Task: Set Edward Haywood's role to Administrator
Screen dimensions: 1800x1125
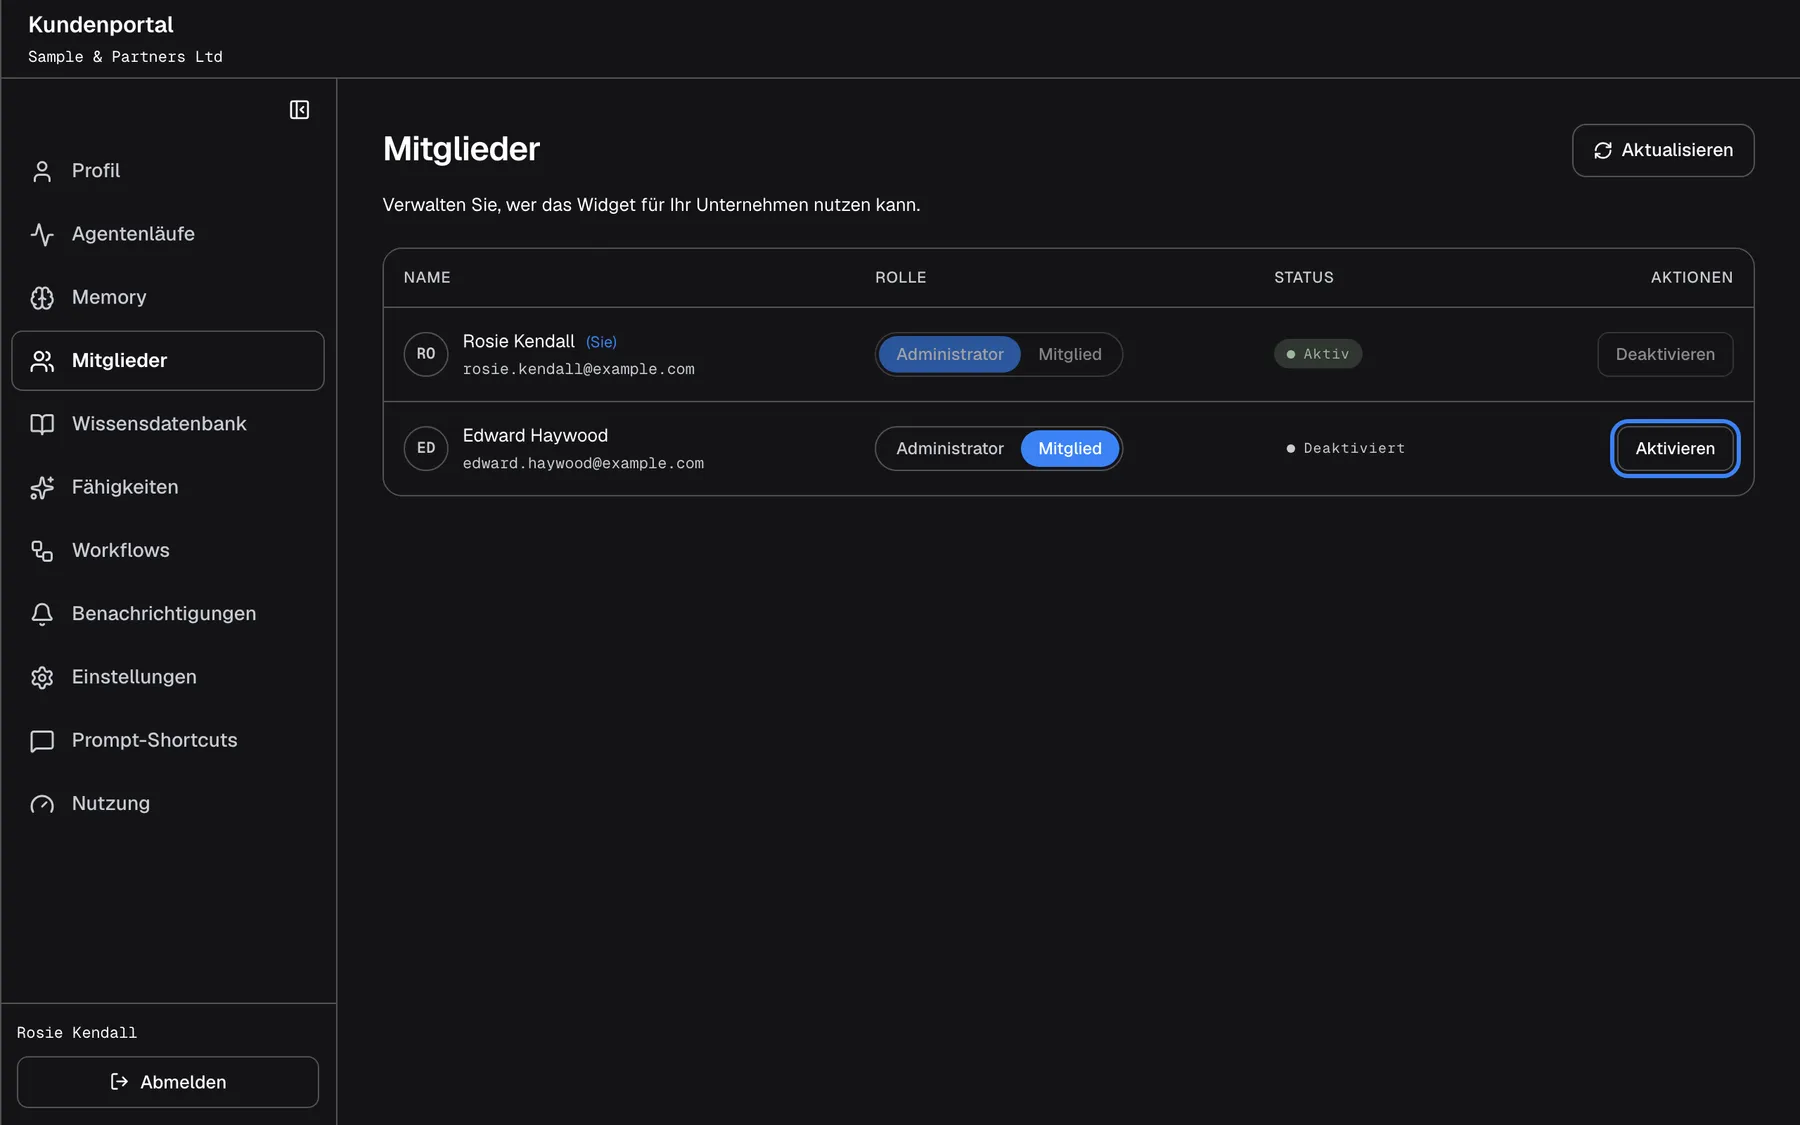Action: (x=949, y=448)
